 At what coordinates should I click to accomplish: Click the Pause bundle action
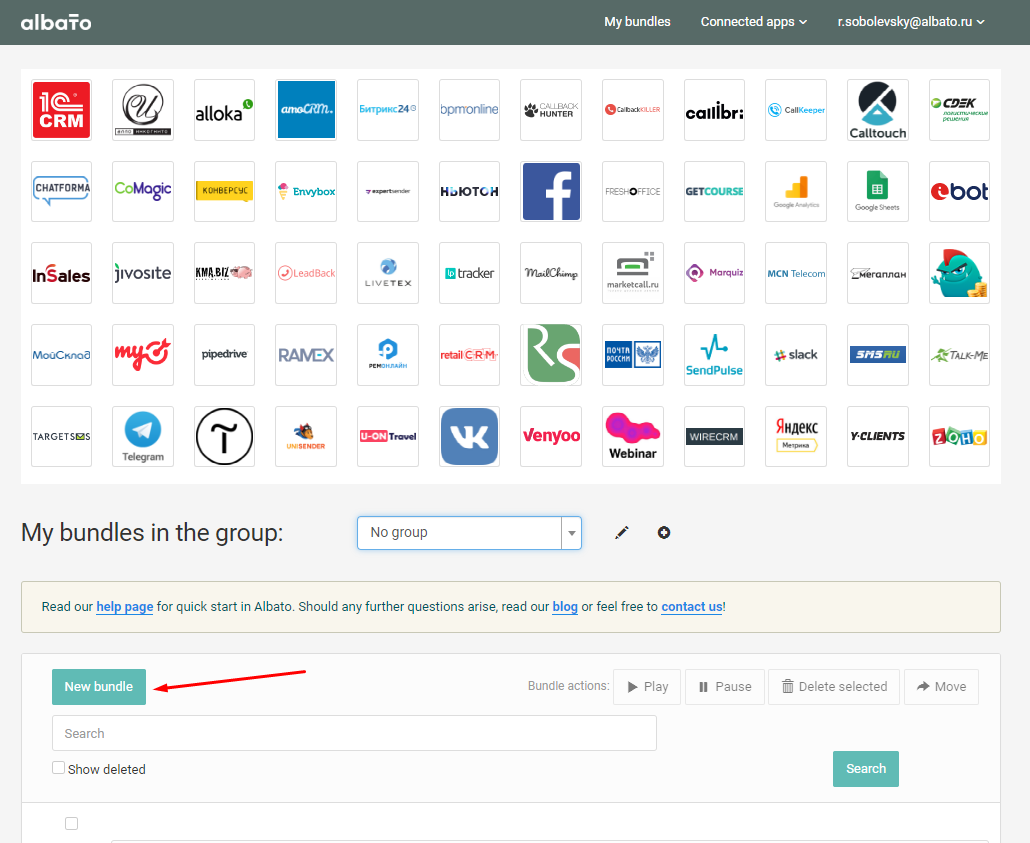coord(725,687)
